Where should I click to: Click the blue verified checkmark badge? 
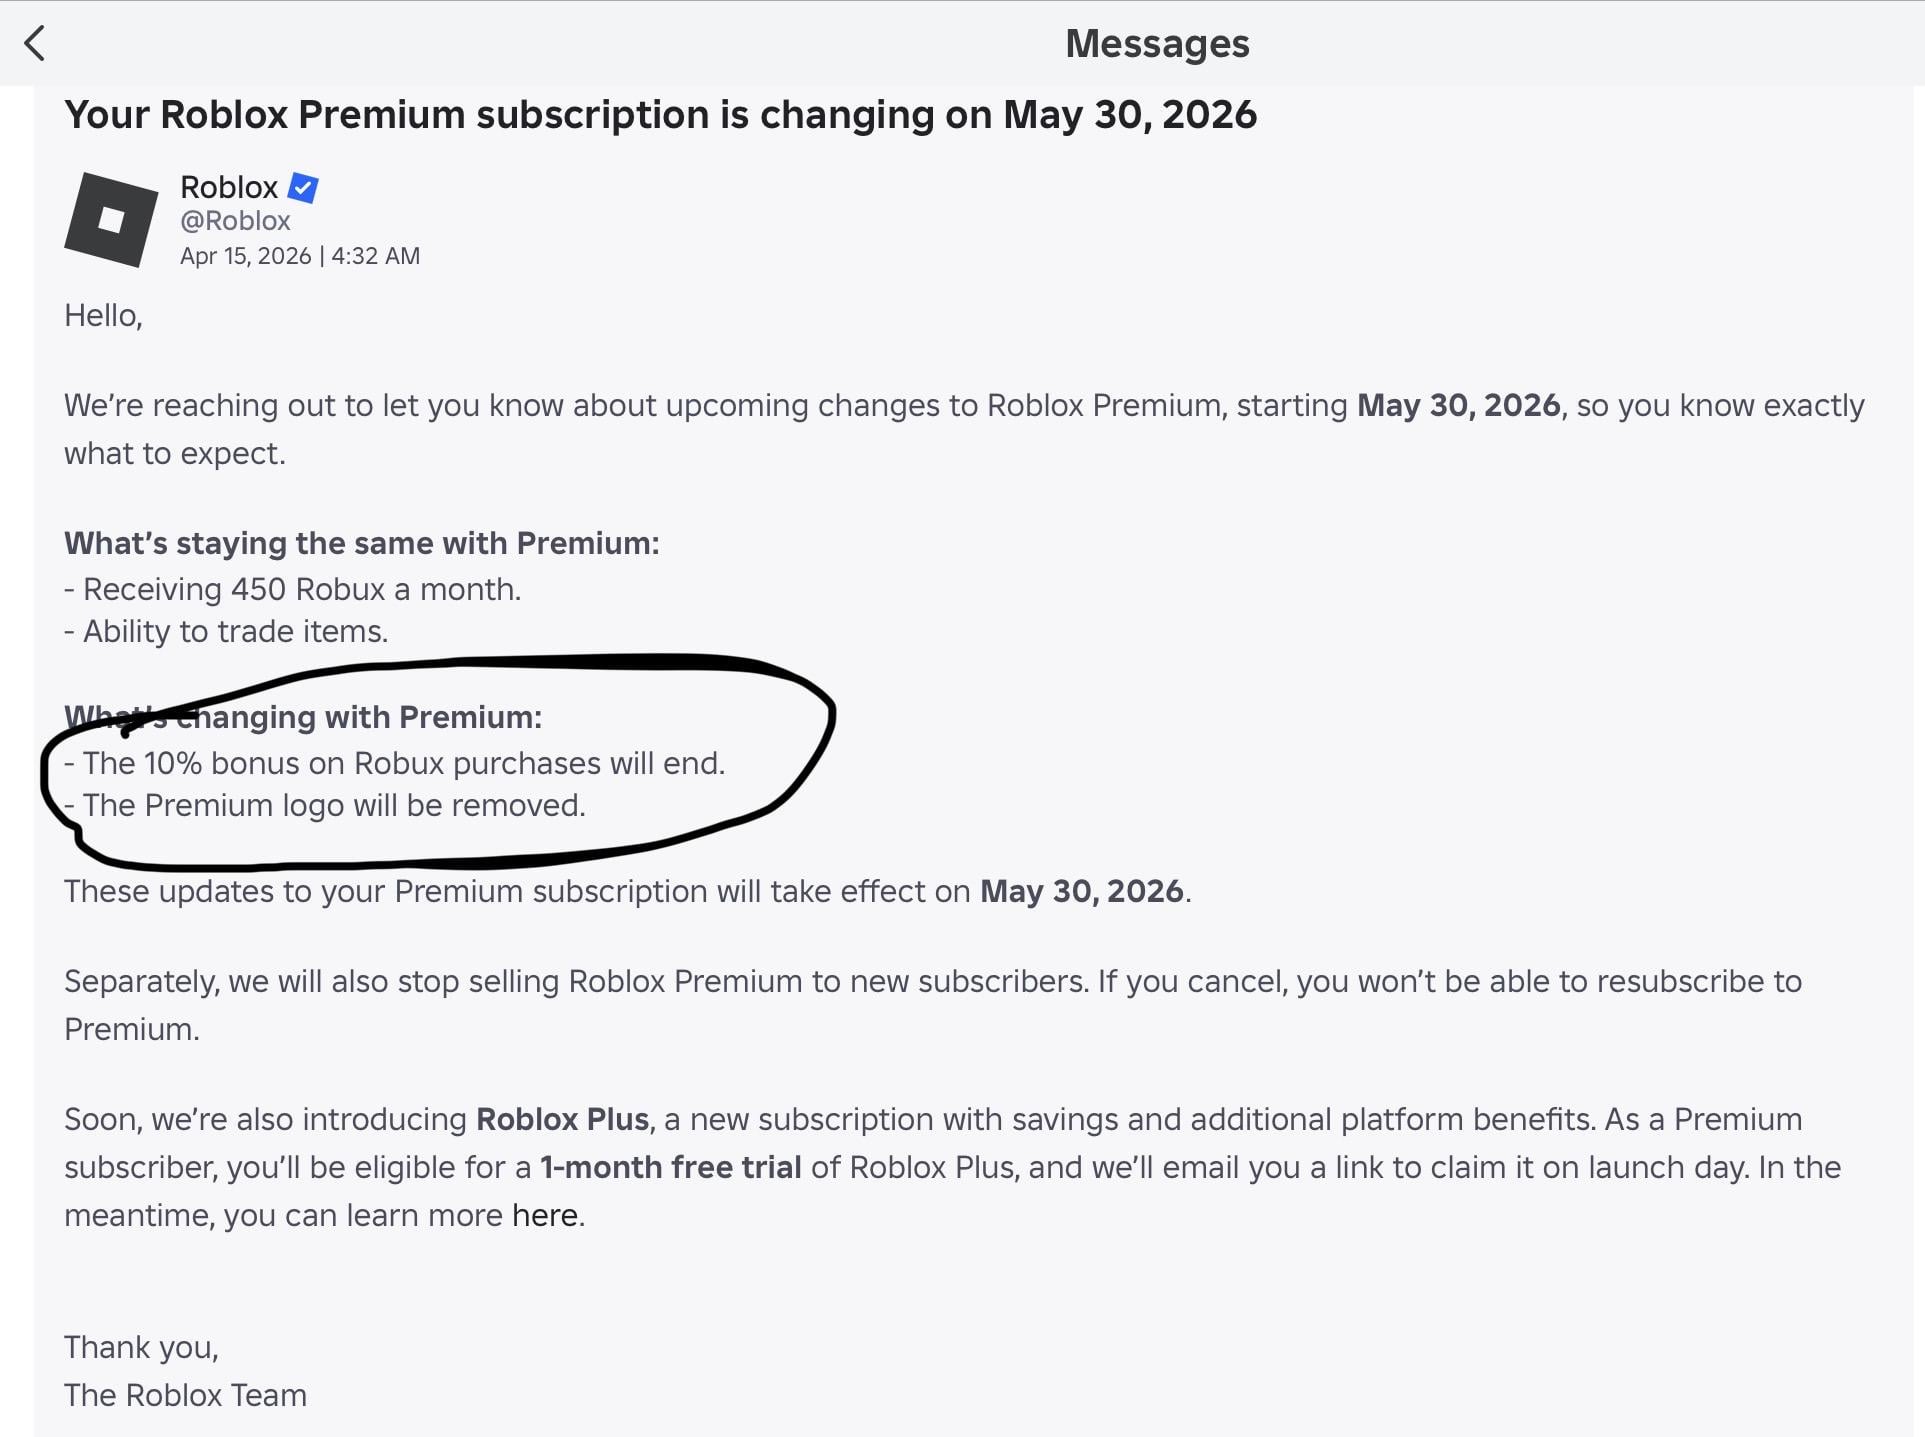pyautogui.click(x=303, y=187)
